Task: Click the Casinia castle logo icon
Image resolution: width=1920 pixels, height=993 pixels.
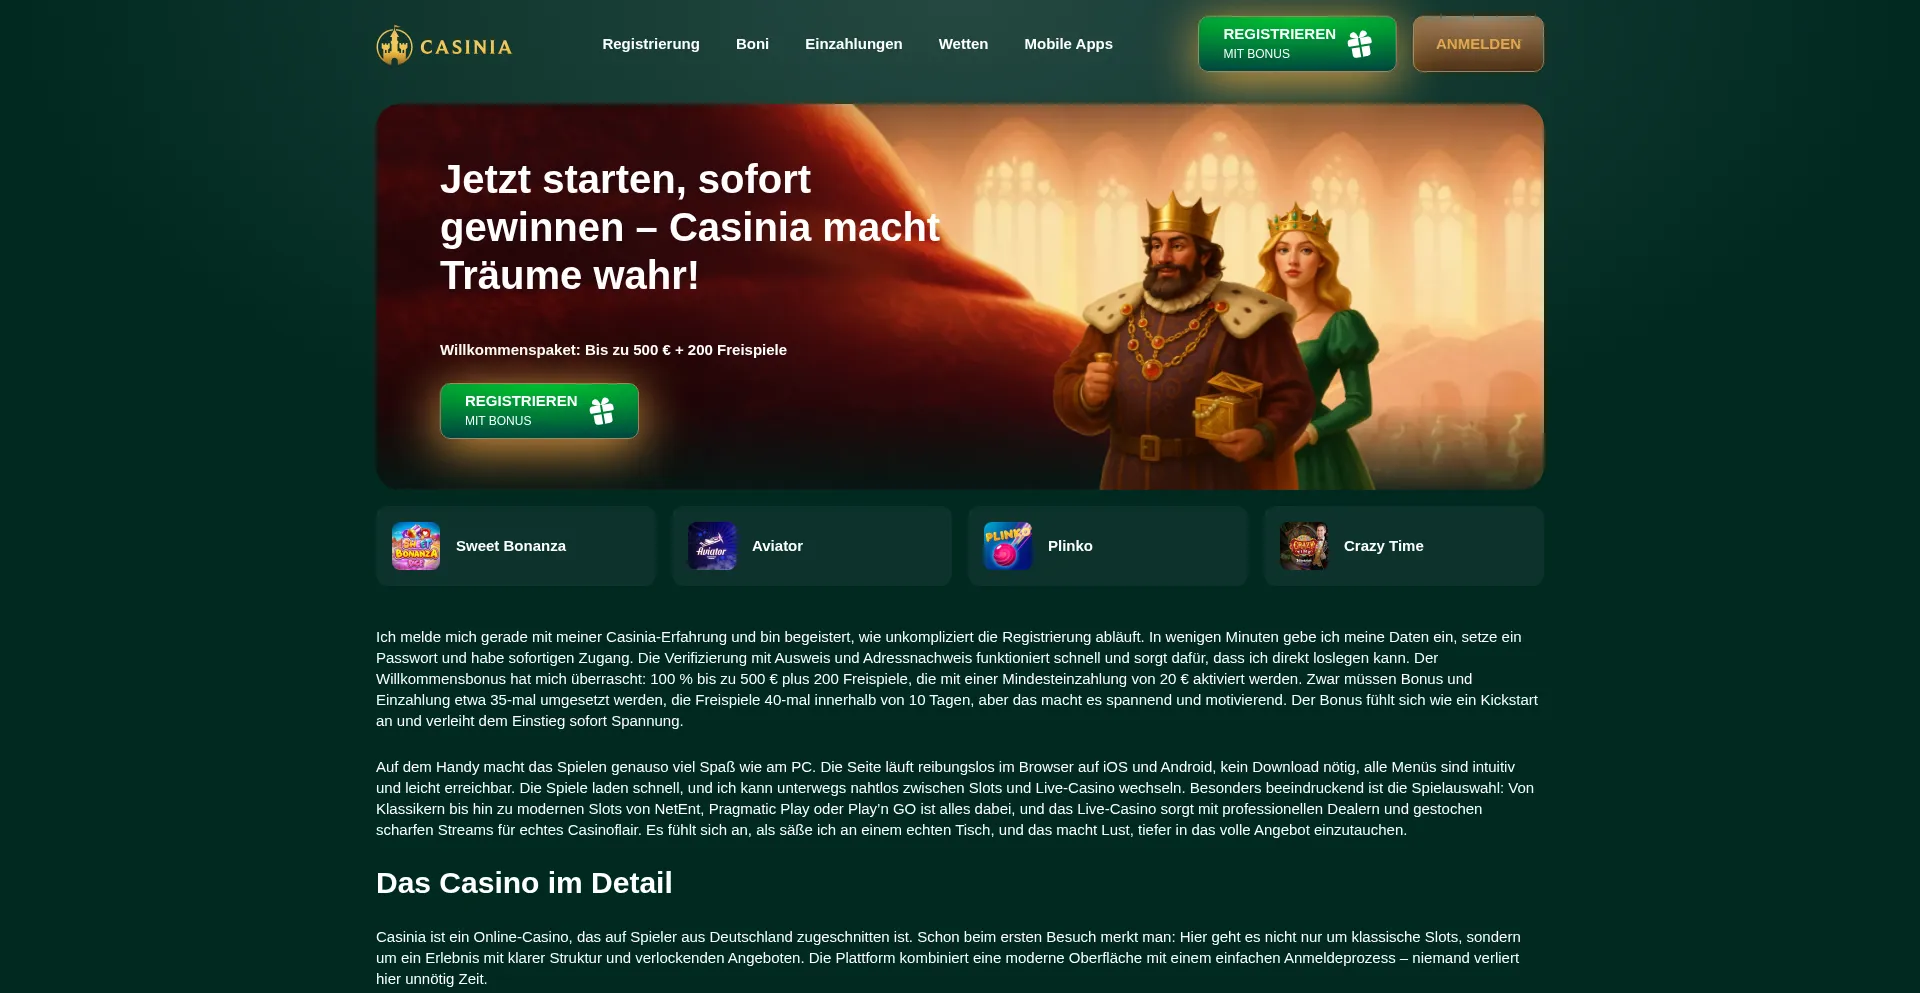Action: coord(394,45)
